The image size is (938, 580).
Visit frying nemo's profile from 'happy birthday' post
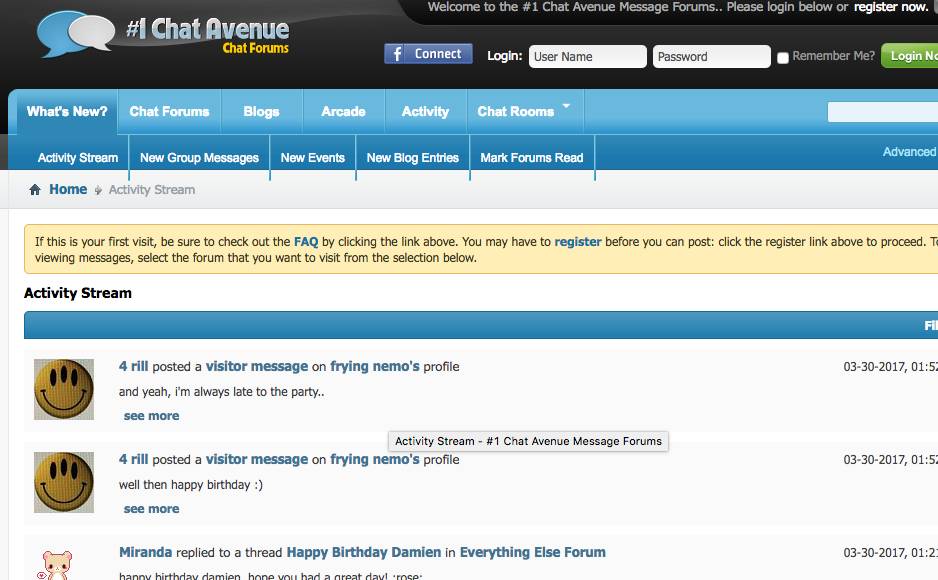(x=375, y=460)
